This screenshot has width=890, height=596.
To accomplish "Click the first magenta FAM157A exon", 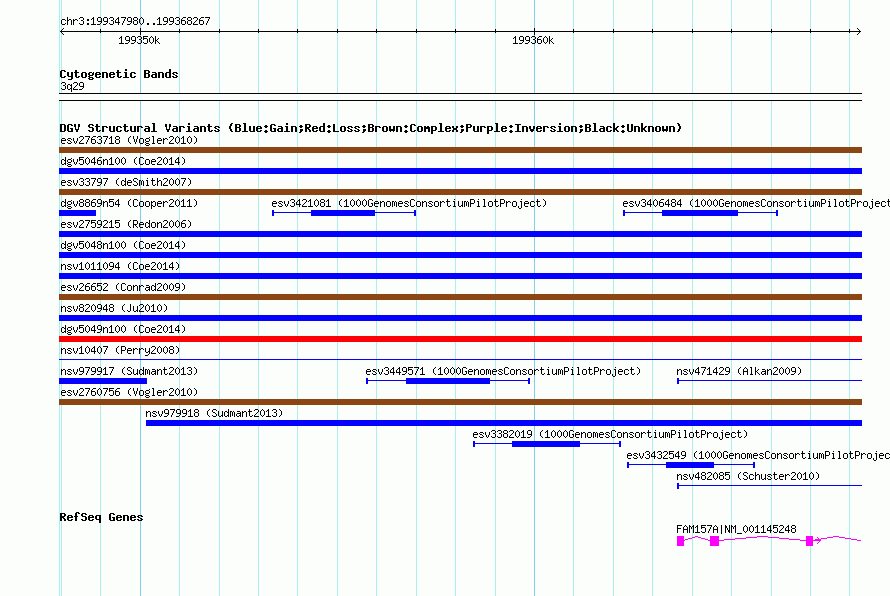I will point(681,541).
